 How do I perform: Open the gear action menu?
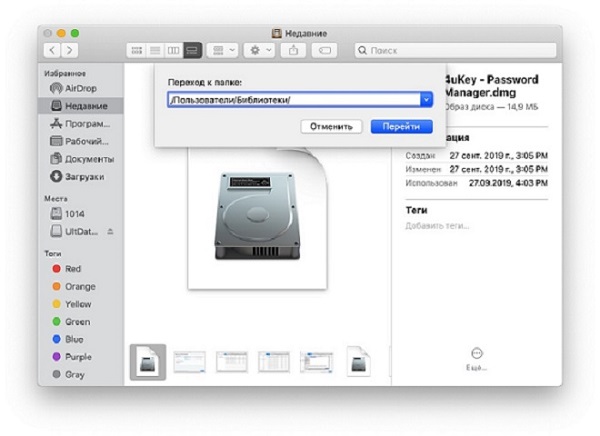[260, 50]
